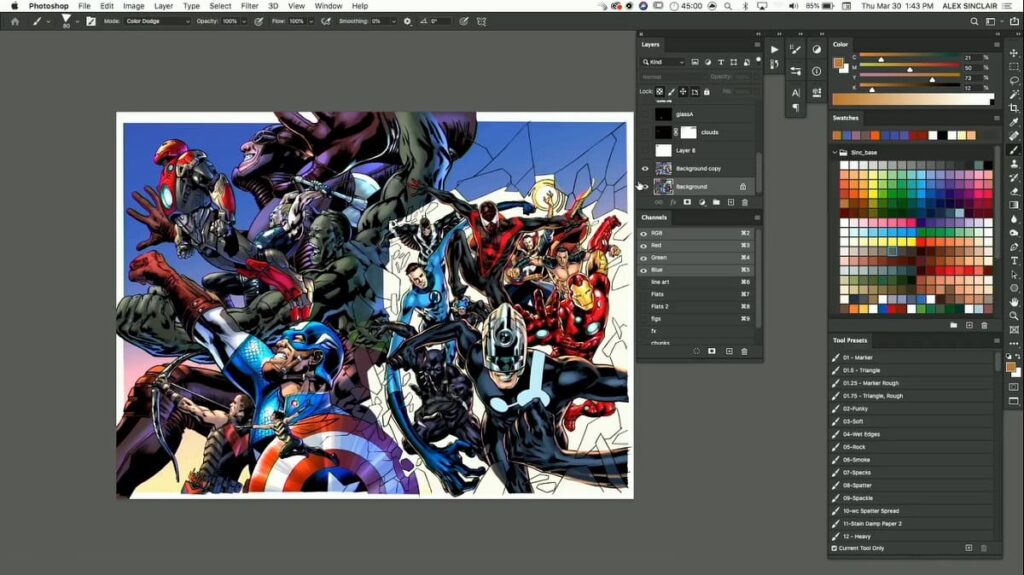Open the Layers panel menu
1024x575 pixels.
[757, 44]
